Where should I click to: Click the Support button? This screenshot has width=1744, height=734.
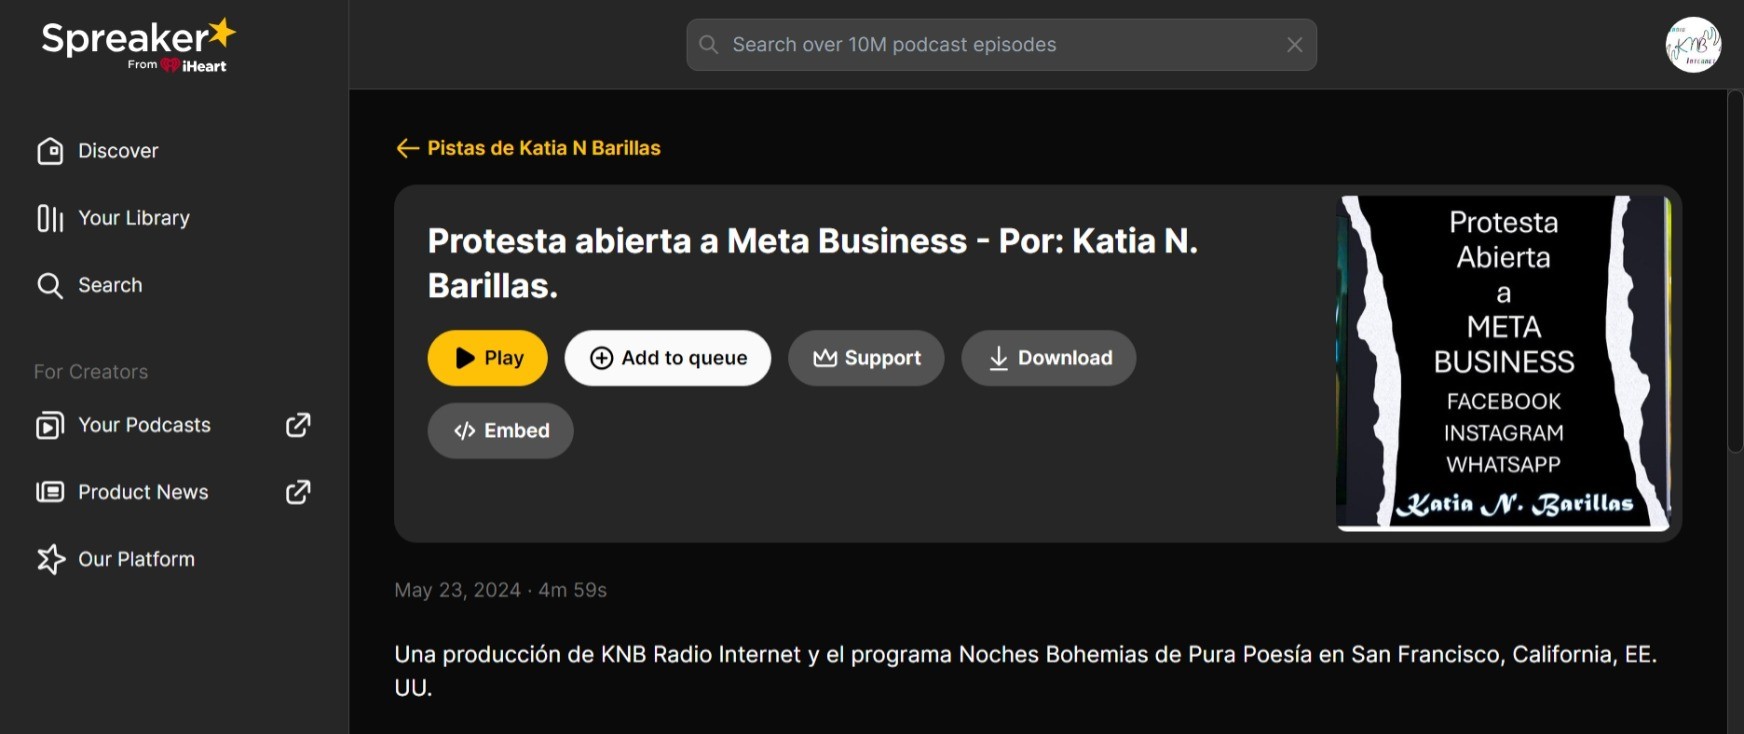click(866, 358)
